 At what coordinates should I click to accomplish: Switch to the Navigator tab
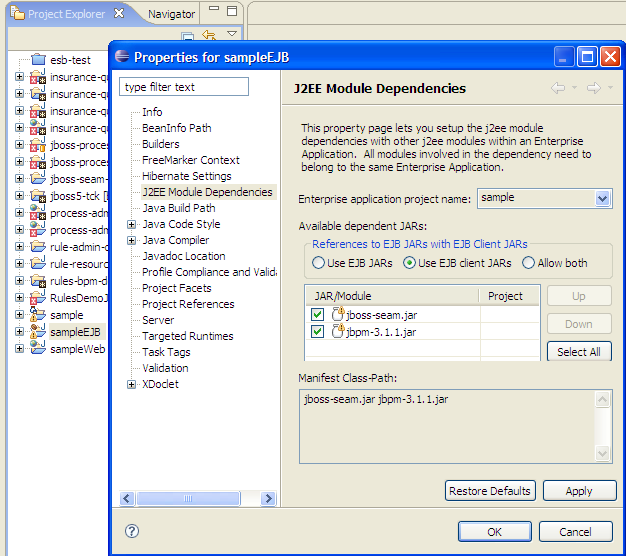pos(171,14)
